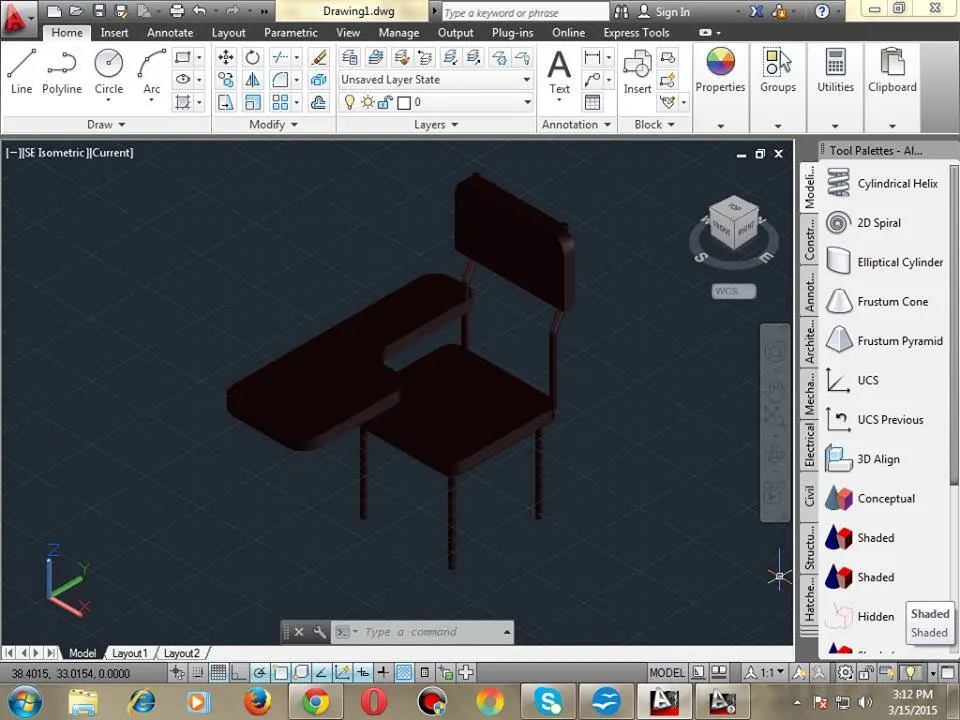The image size is (960, 720).
Task: Toggle Lineweight display in status bar
Action: [x=383, y=673]
